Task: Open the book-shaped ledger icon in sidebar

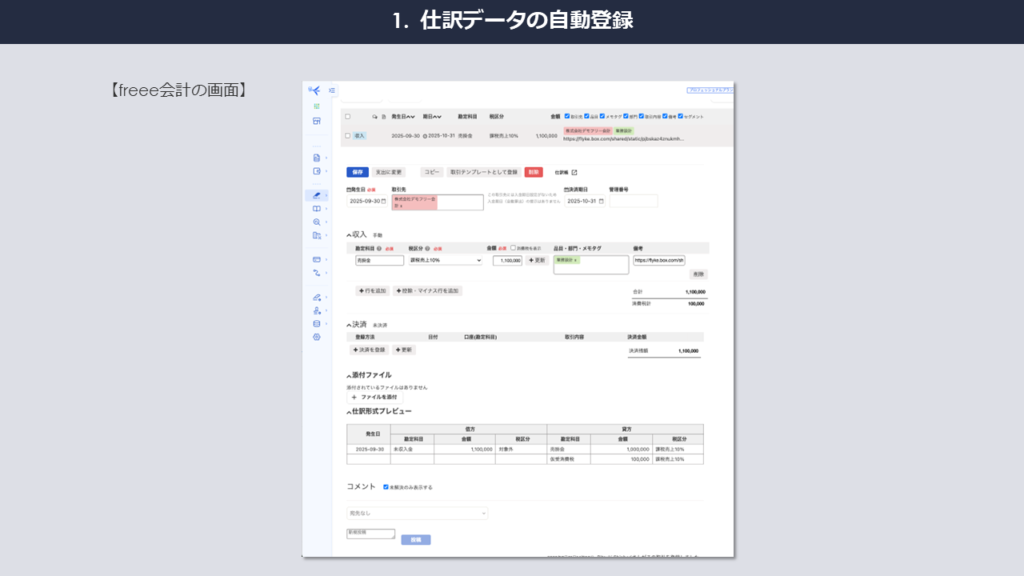Action: pos(316,208)
